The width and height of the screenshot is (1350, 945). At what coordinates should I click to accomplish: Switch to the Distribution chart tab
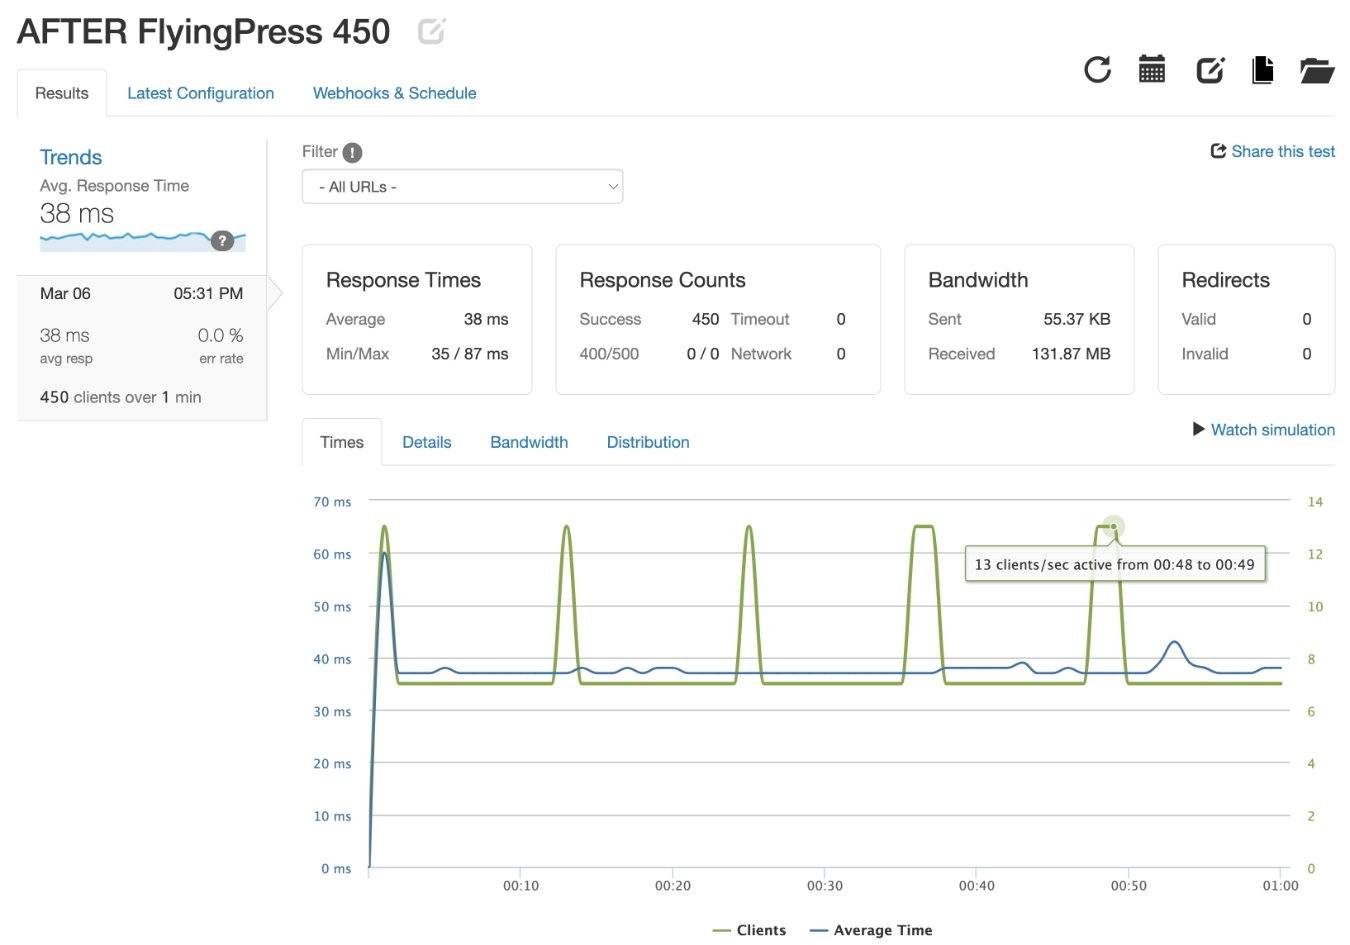tap(648, 442)
